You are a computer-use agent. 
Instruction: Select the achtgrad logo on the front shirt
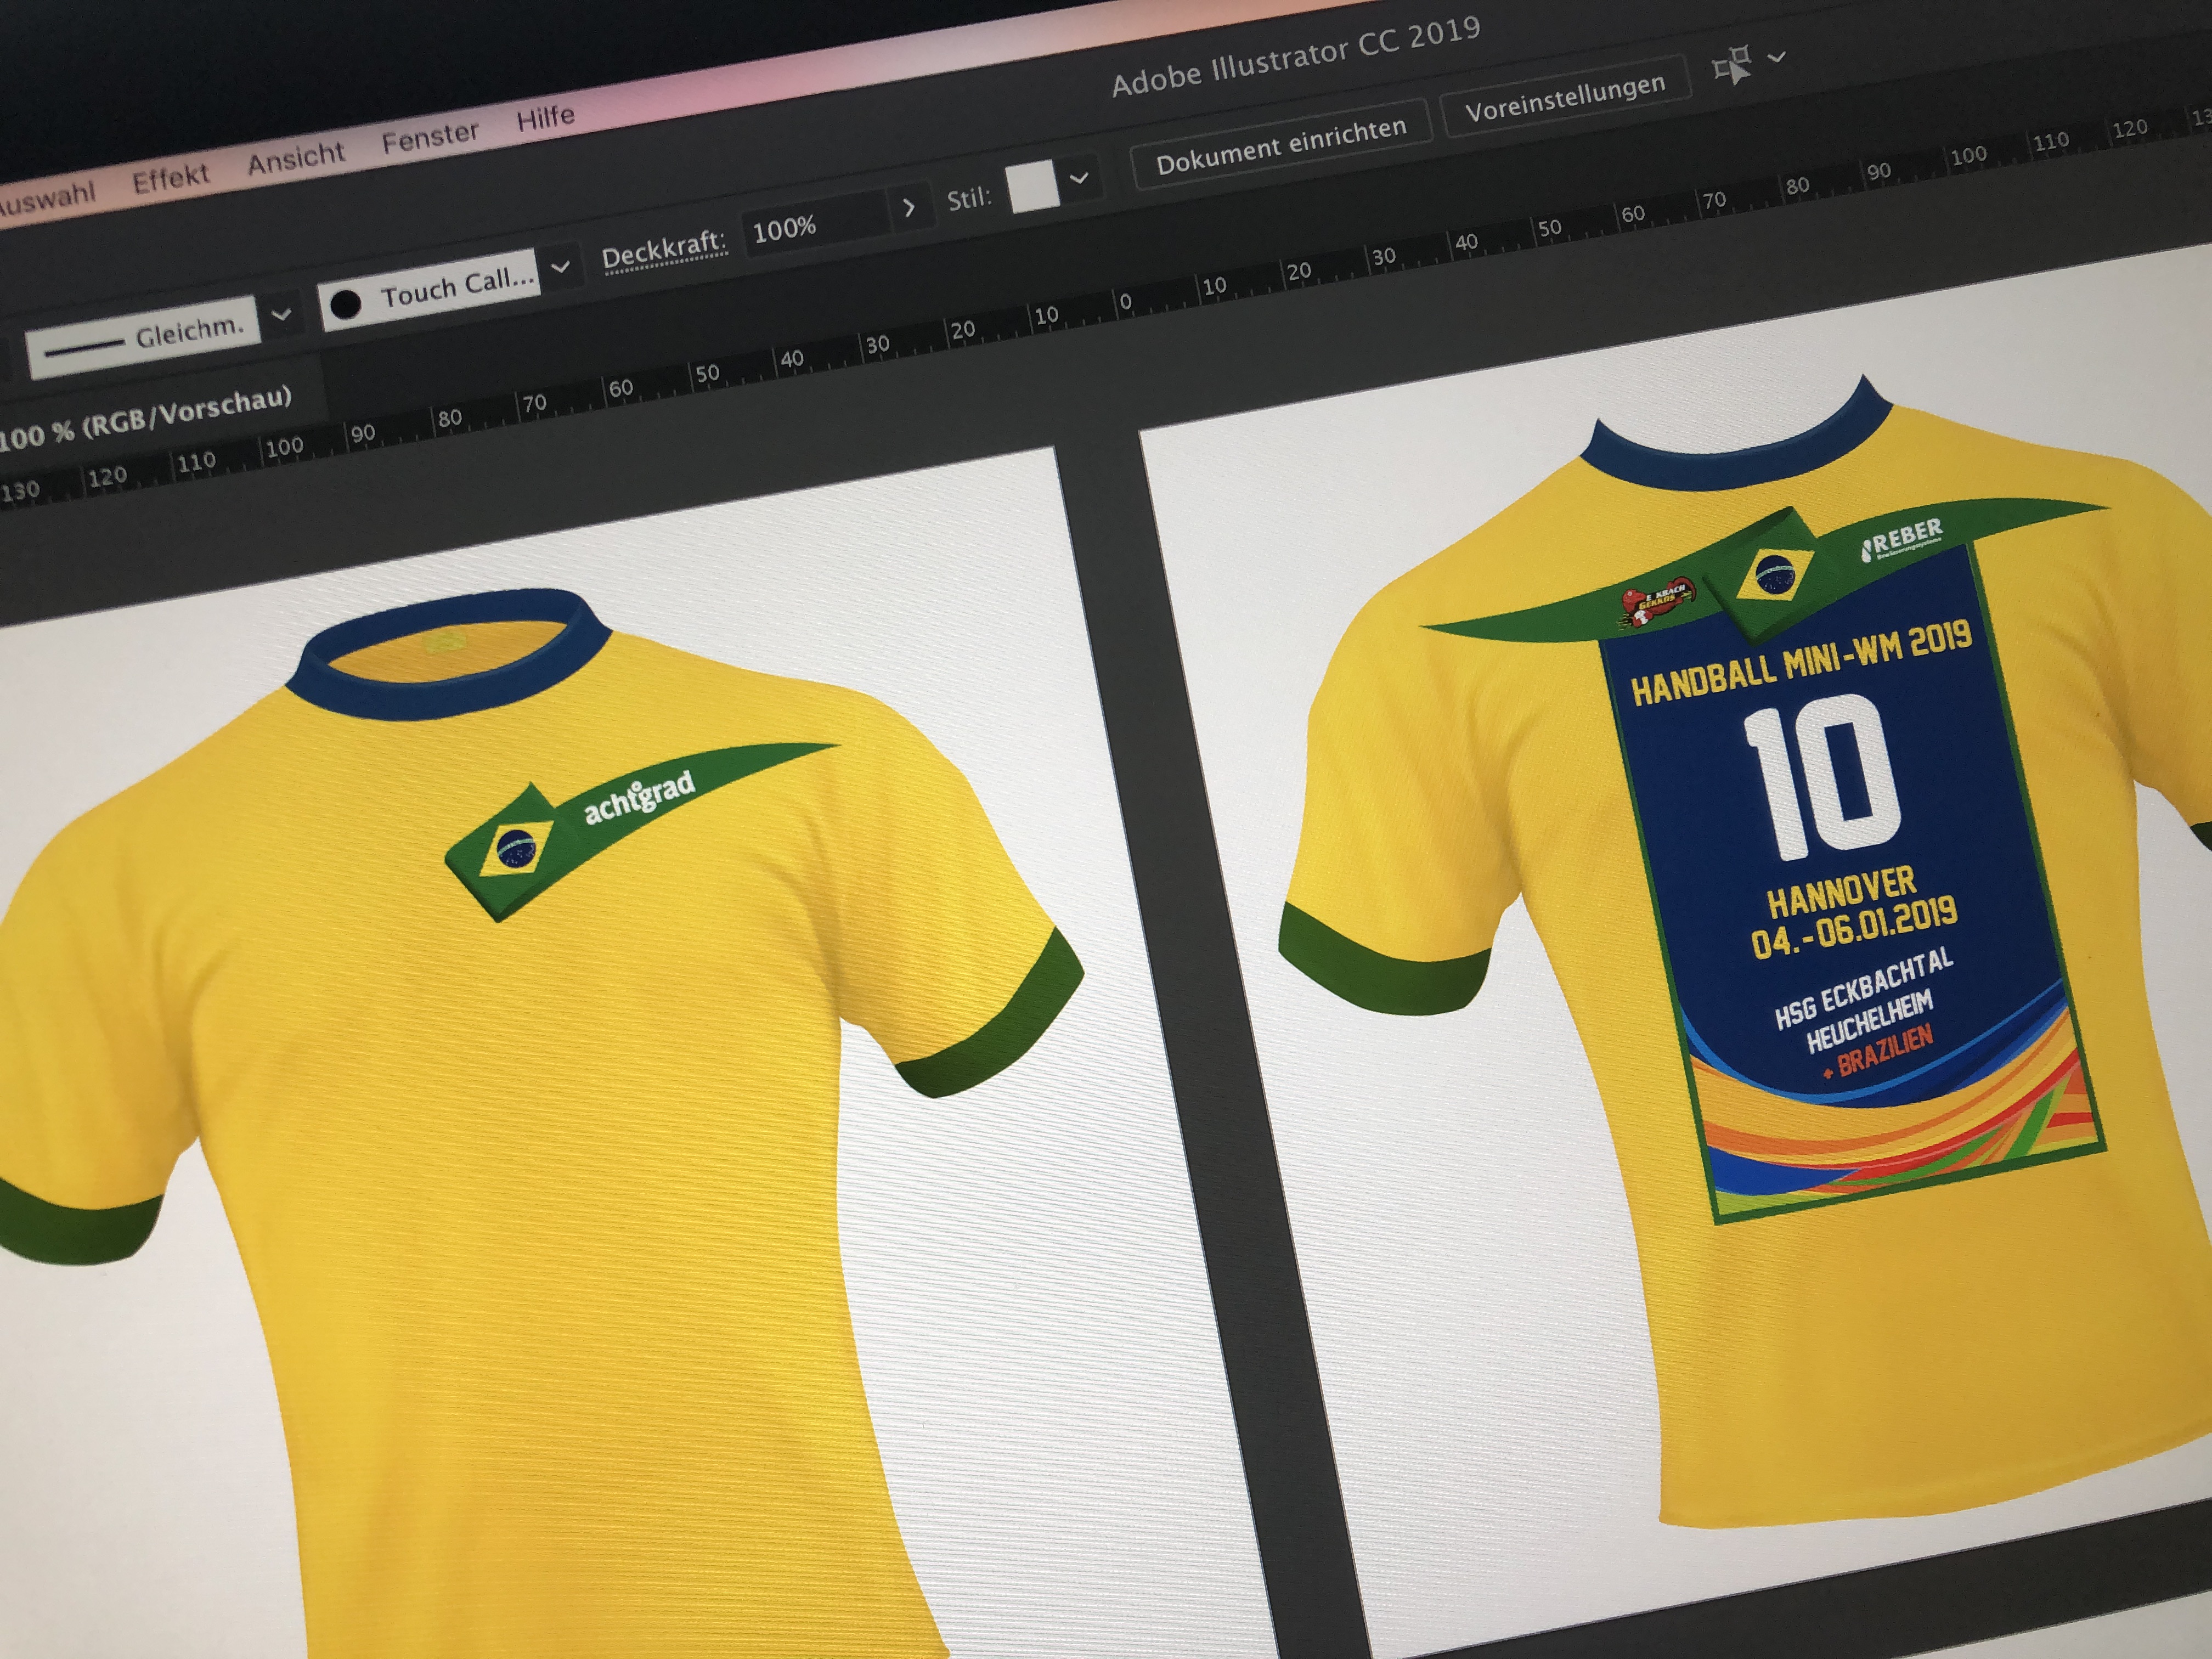(639, 800)
